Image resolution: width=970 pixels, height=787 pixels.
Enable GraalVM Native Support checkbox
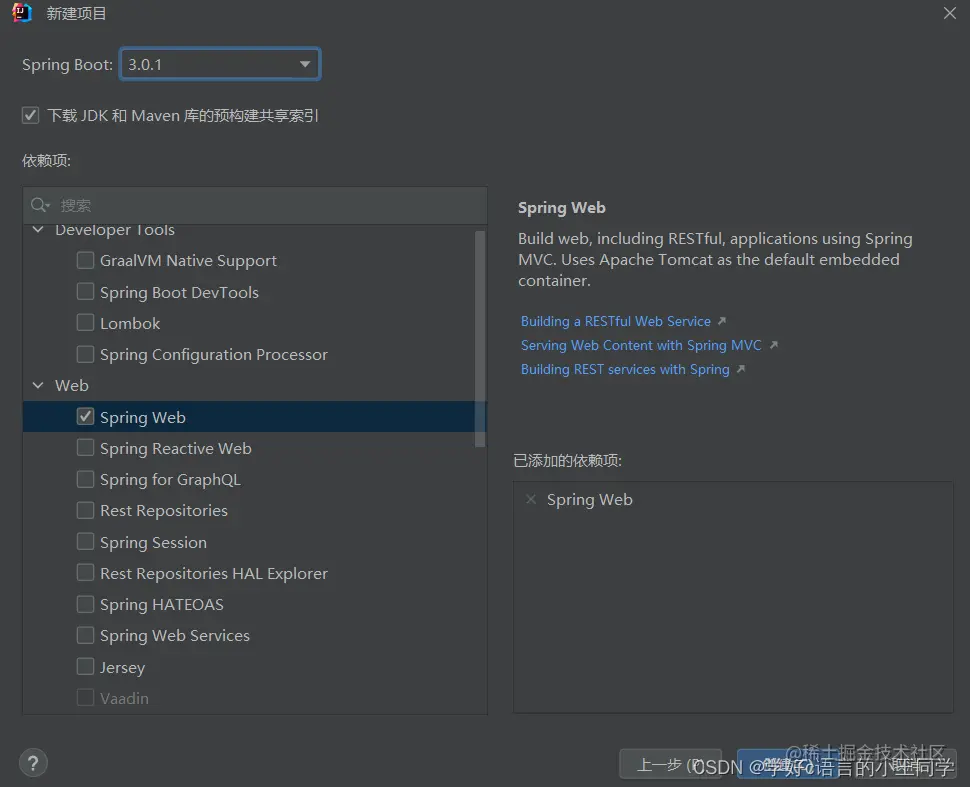(85, 260)
